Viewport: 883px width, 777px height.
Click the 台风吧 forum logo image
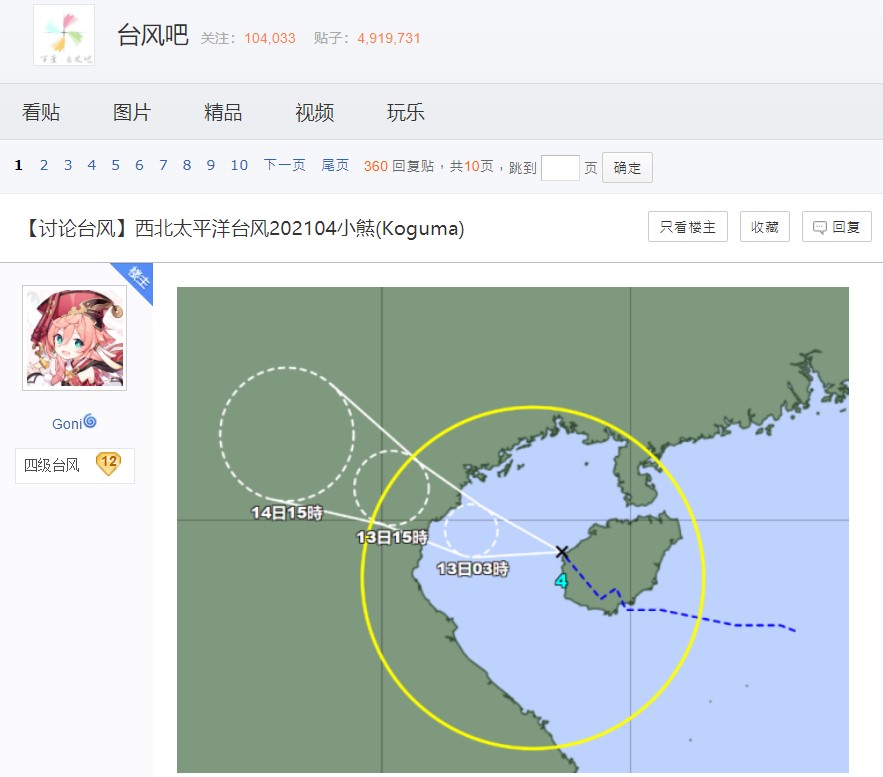64,36
